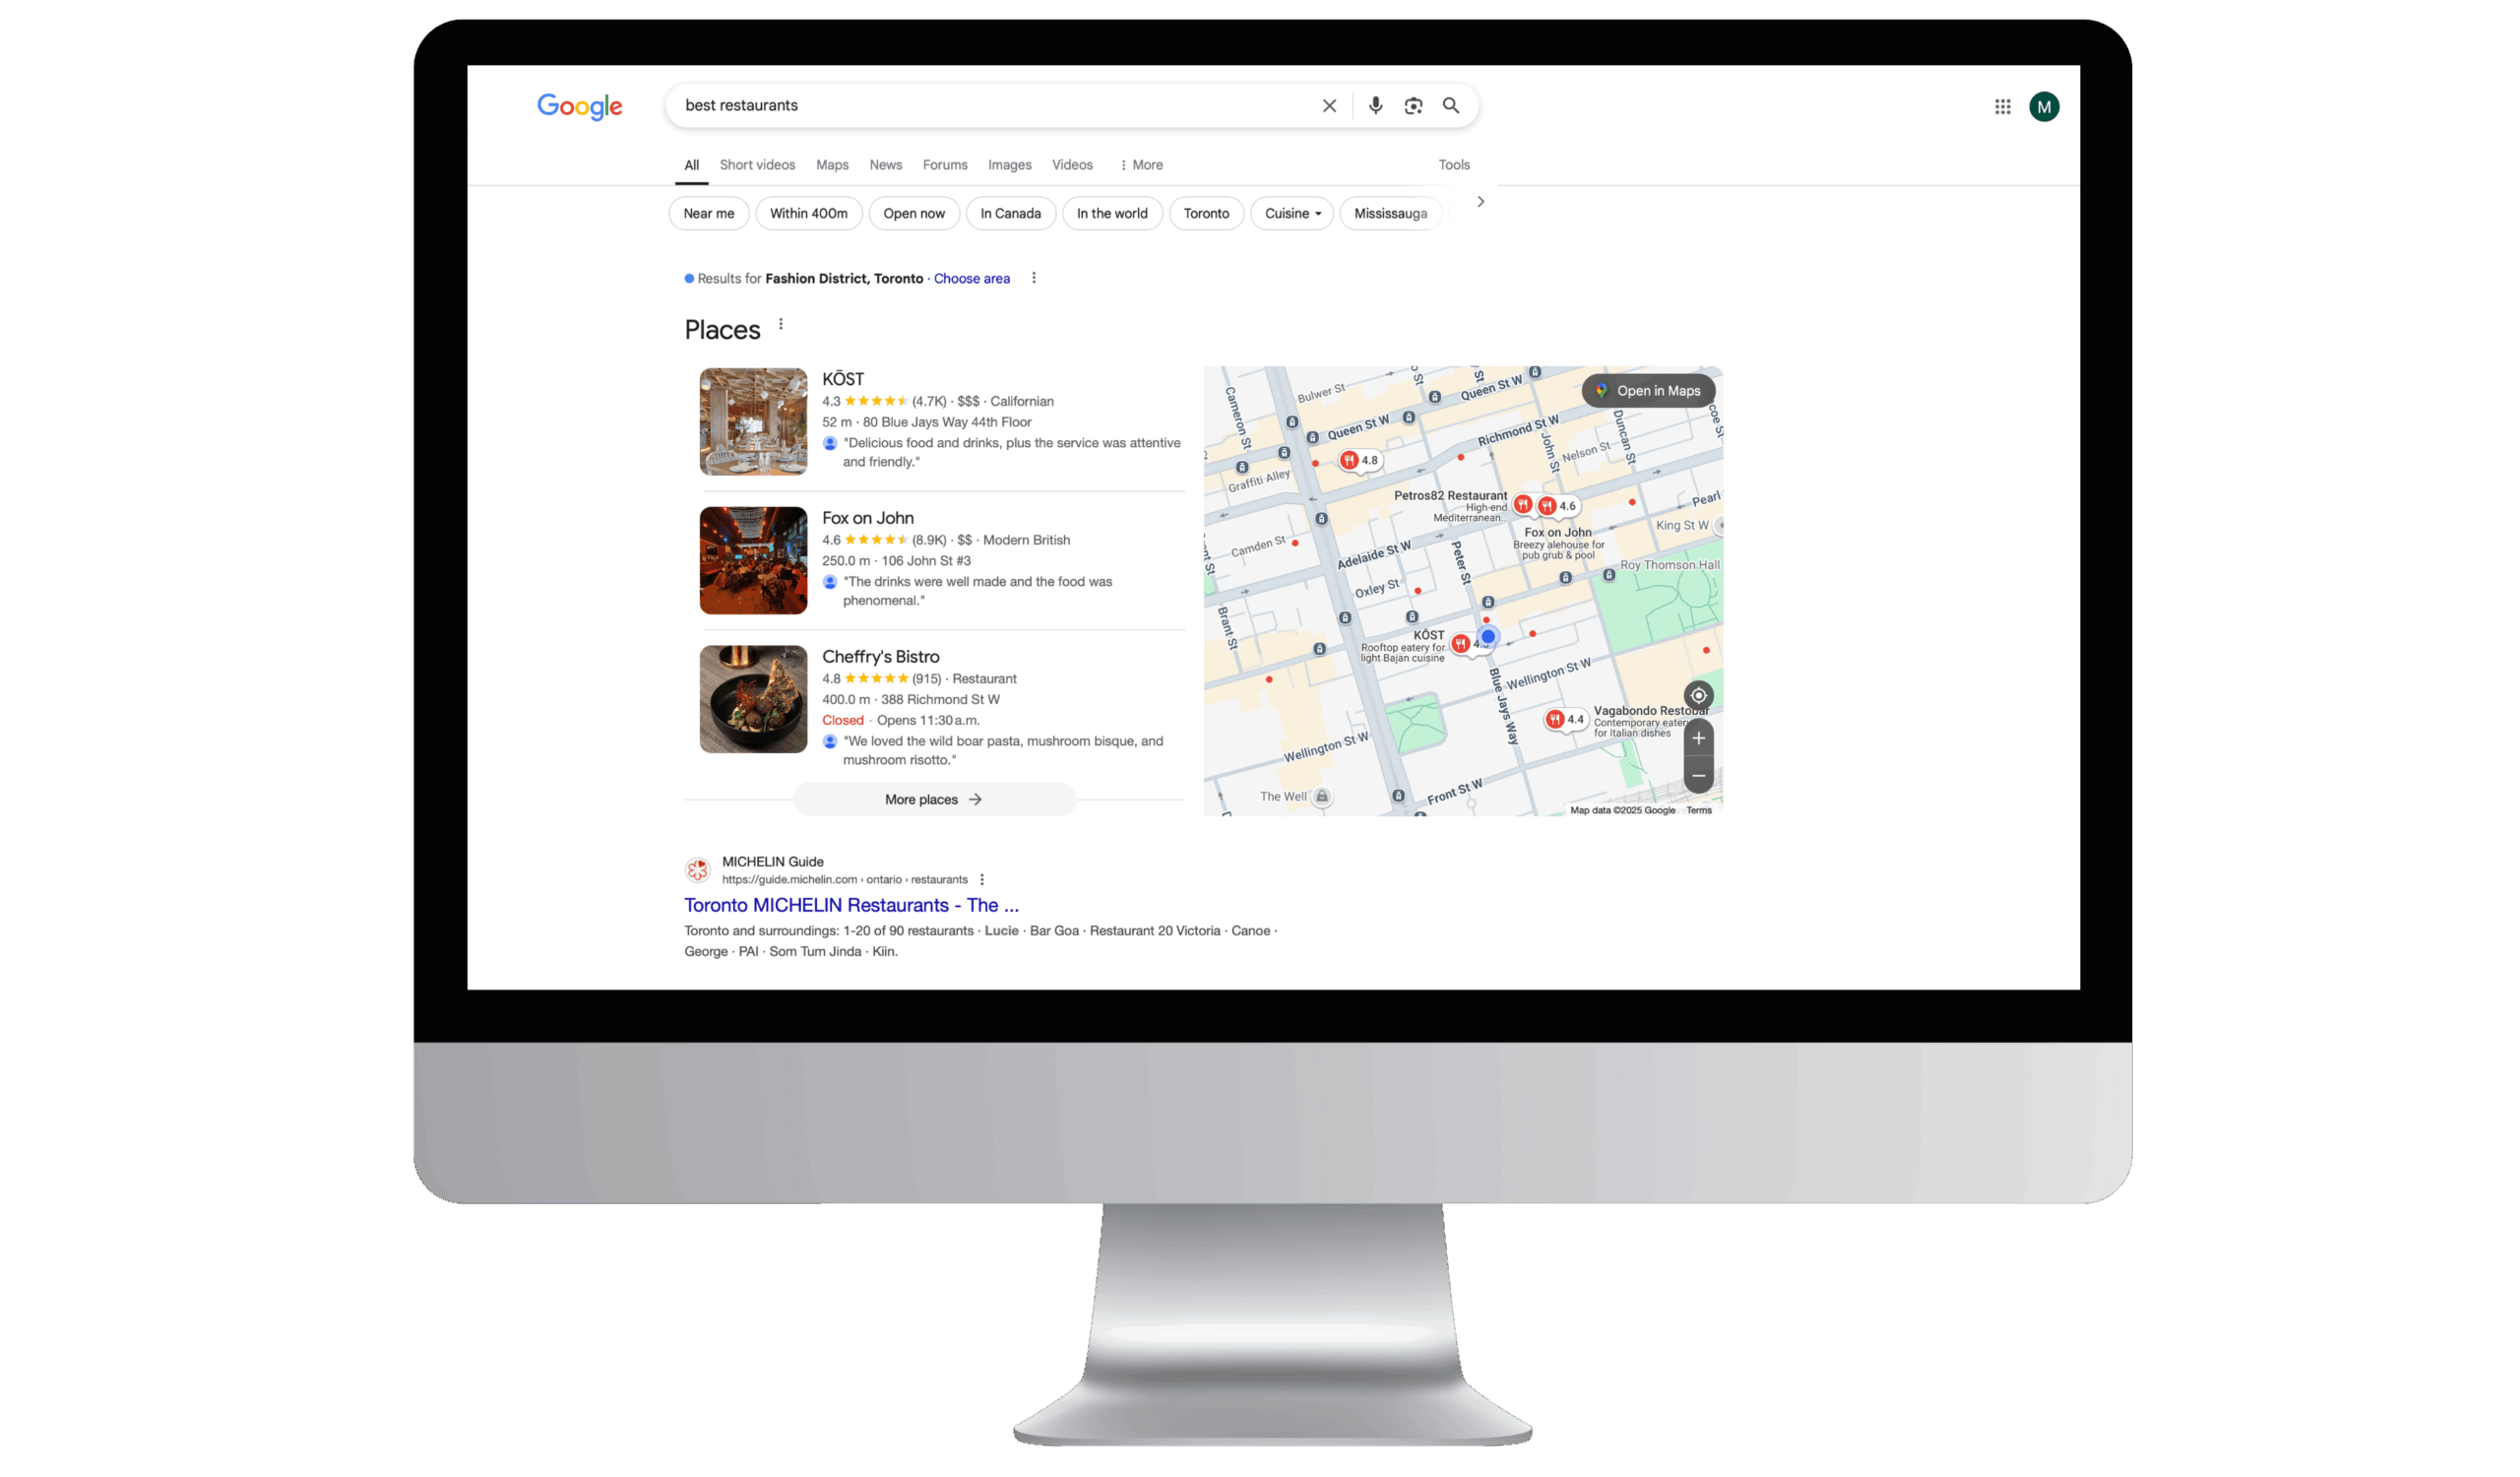This screenshot has width=2520, height=1477.
Task: Click the Vagabondo 4.4 map pin
Action: point(1565,719)
